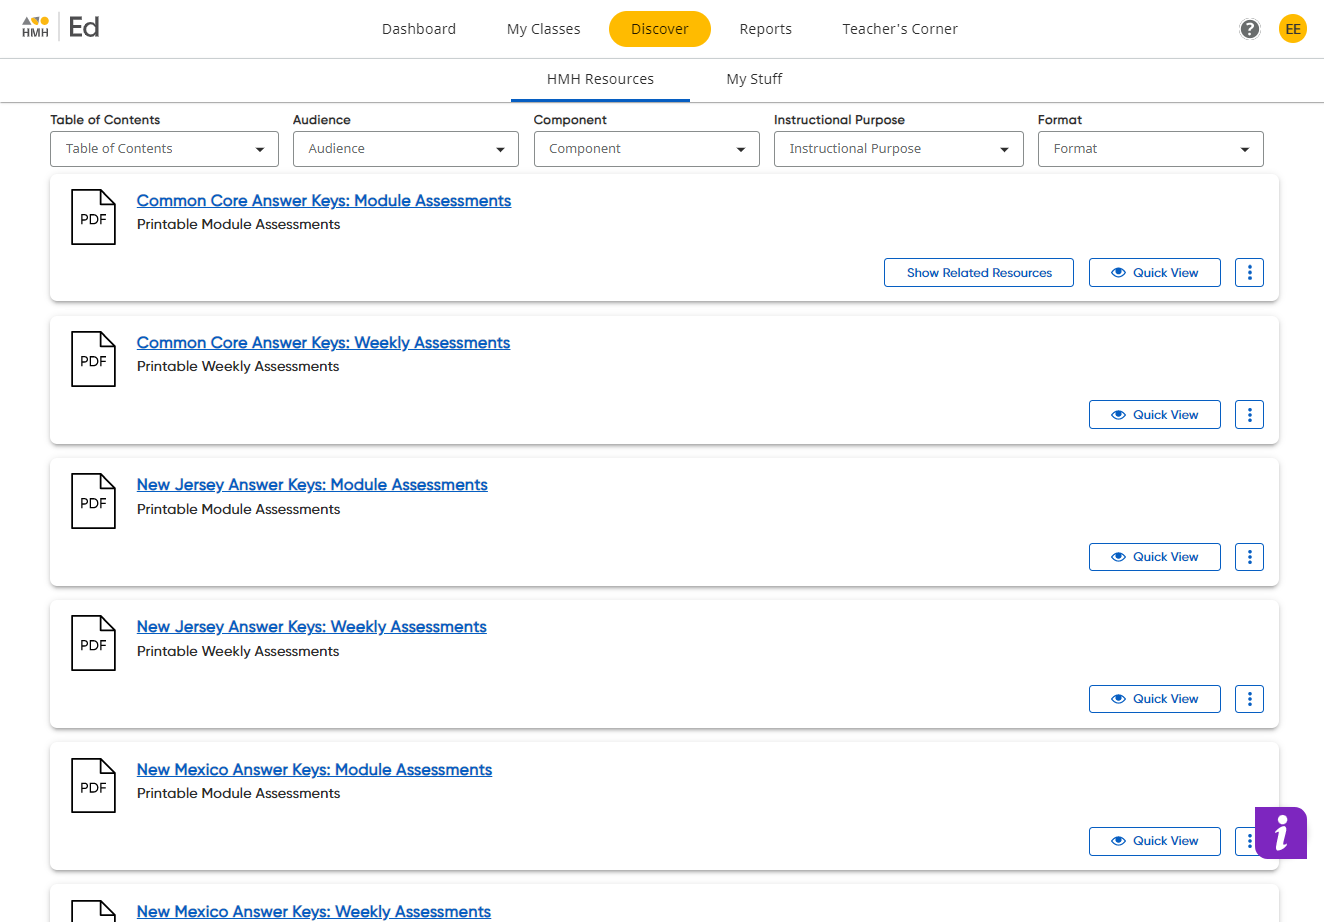Viewport: 1324px width, 922px height.
Task: Click Show Related Resources
Action: (978, 272)
